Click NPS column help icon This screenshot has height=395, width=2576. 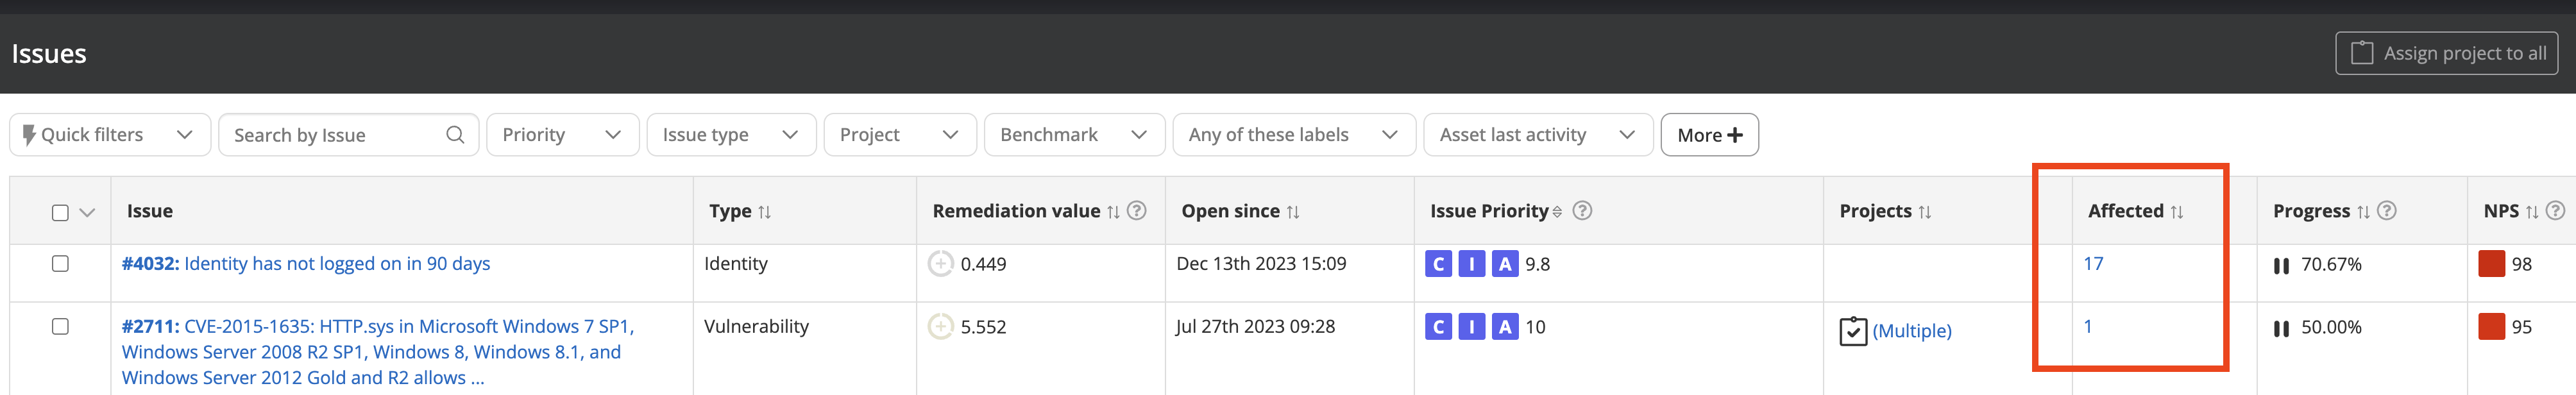(x=2555, y=211)
